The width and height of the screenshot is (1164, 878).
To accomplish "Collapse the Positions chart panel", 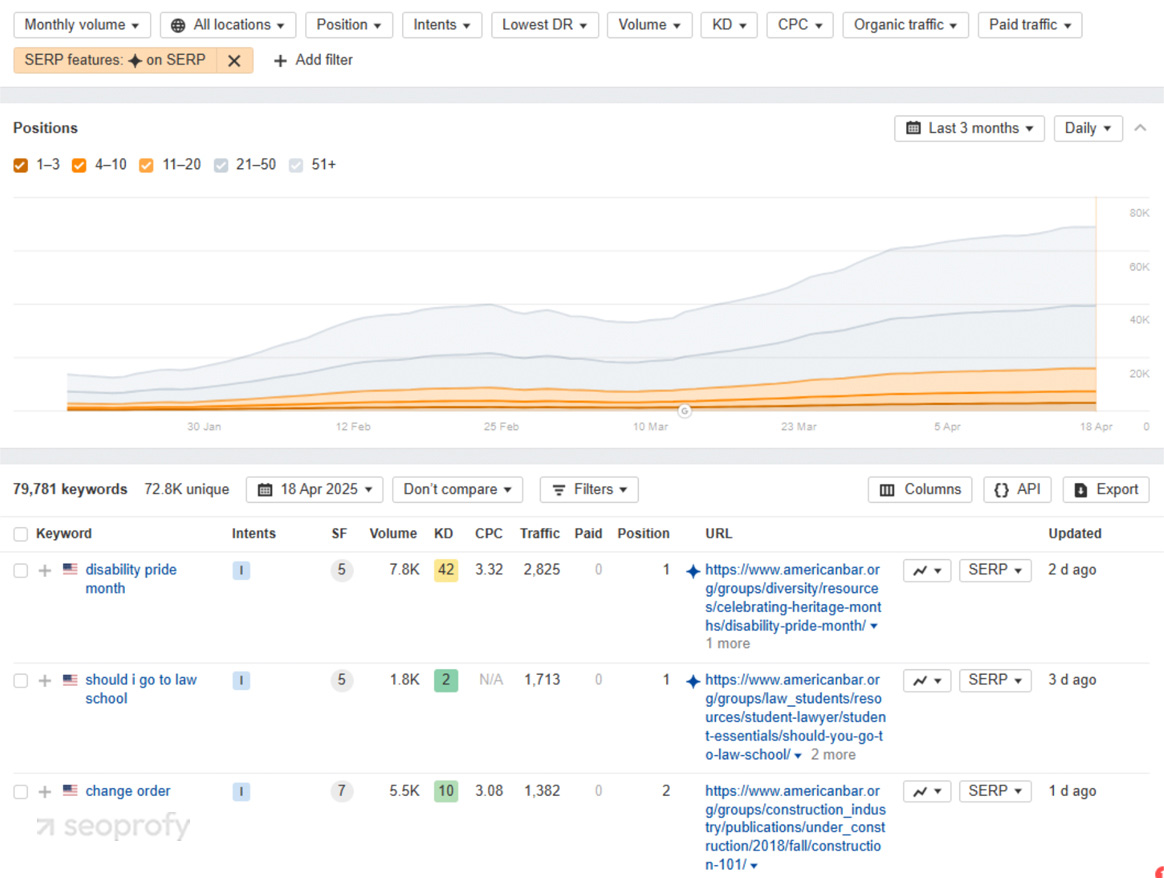I will click(x=1140, y=128).
